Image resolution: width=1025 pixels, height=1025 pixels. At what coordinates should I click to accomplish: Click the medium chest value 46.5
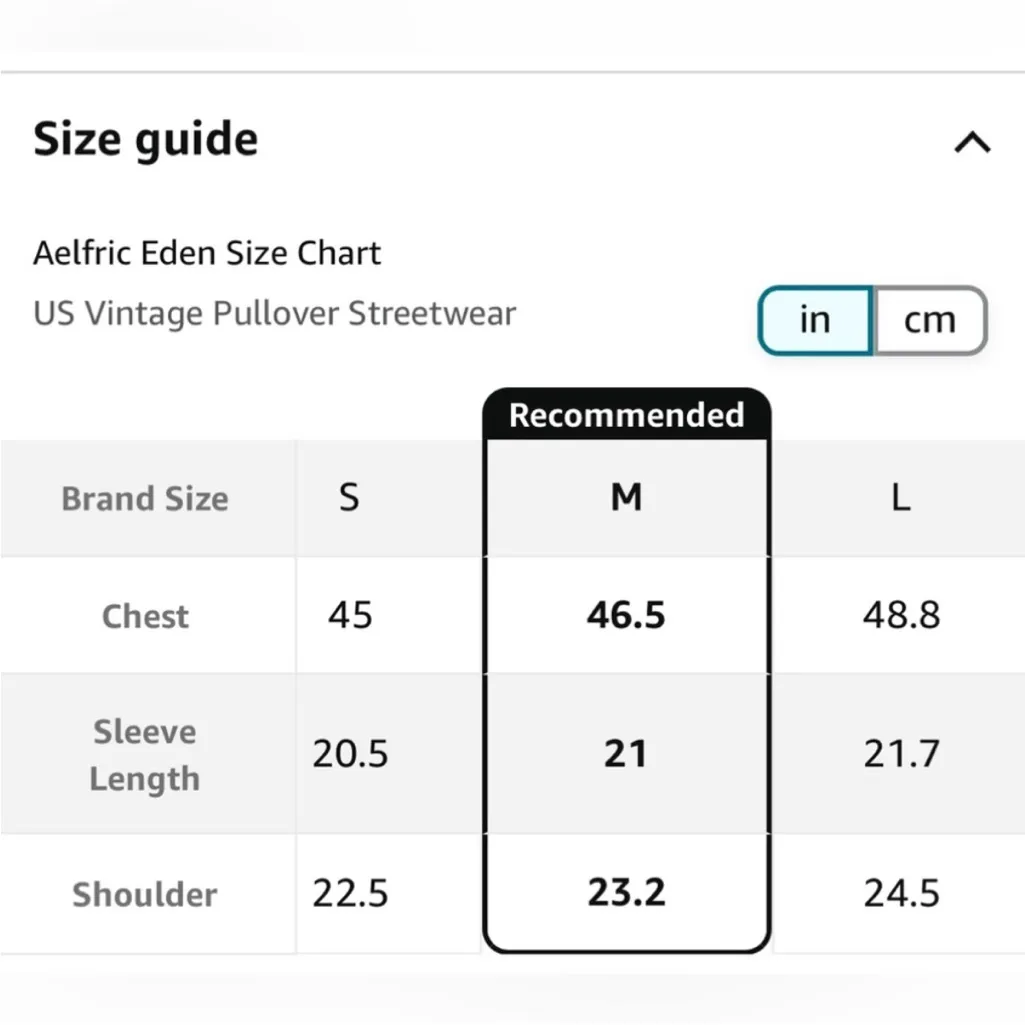point(626,615)
